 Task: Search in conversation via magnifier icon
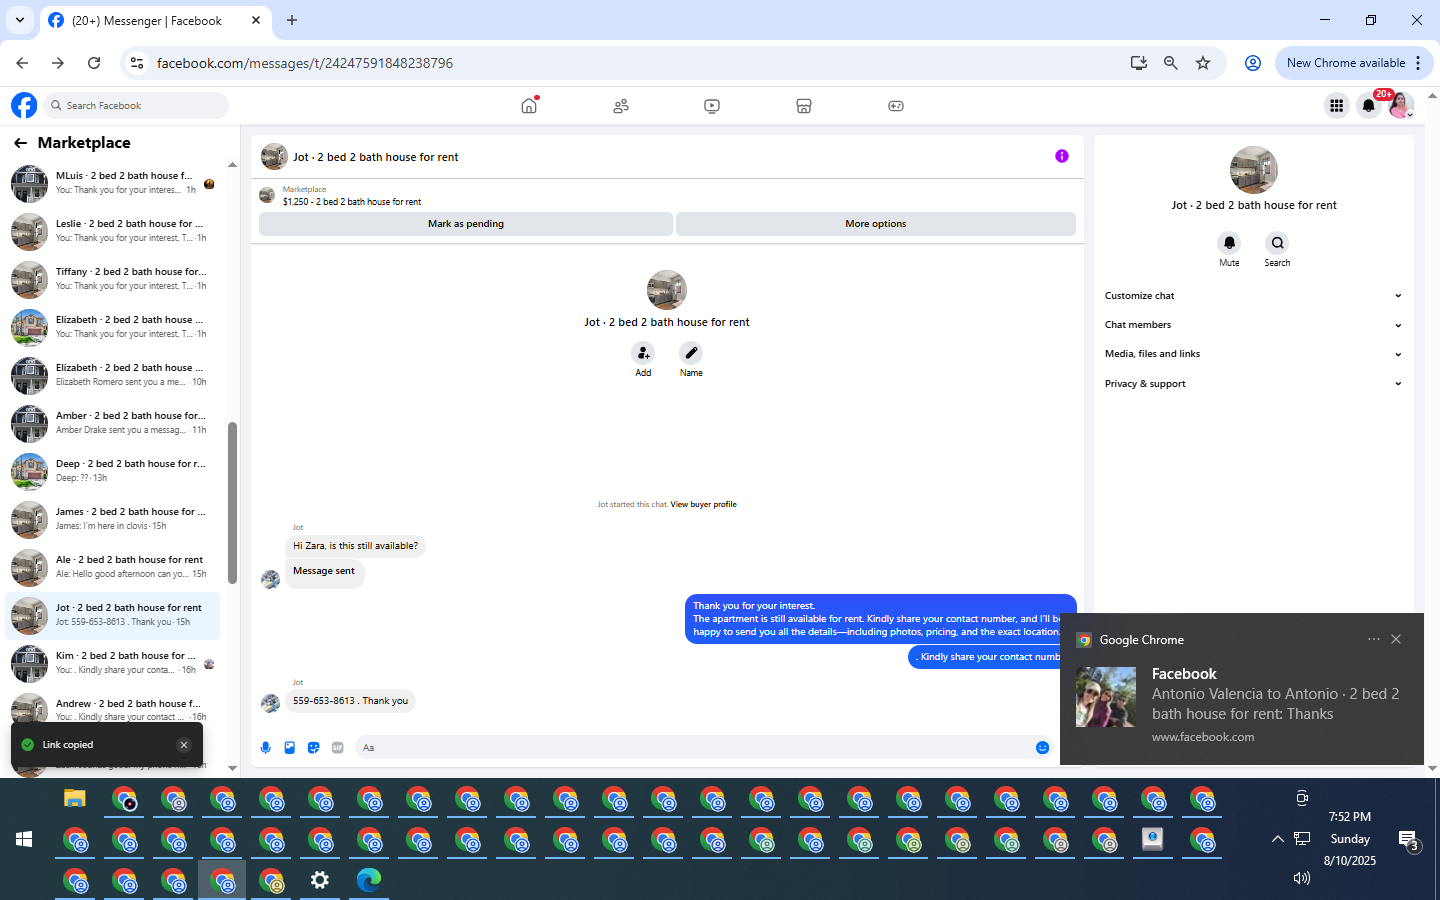pyautogui.click(x=1277, y=243)
